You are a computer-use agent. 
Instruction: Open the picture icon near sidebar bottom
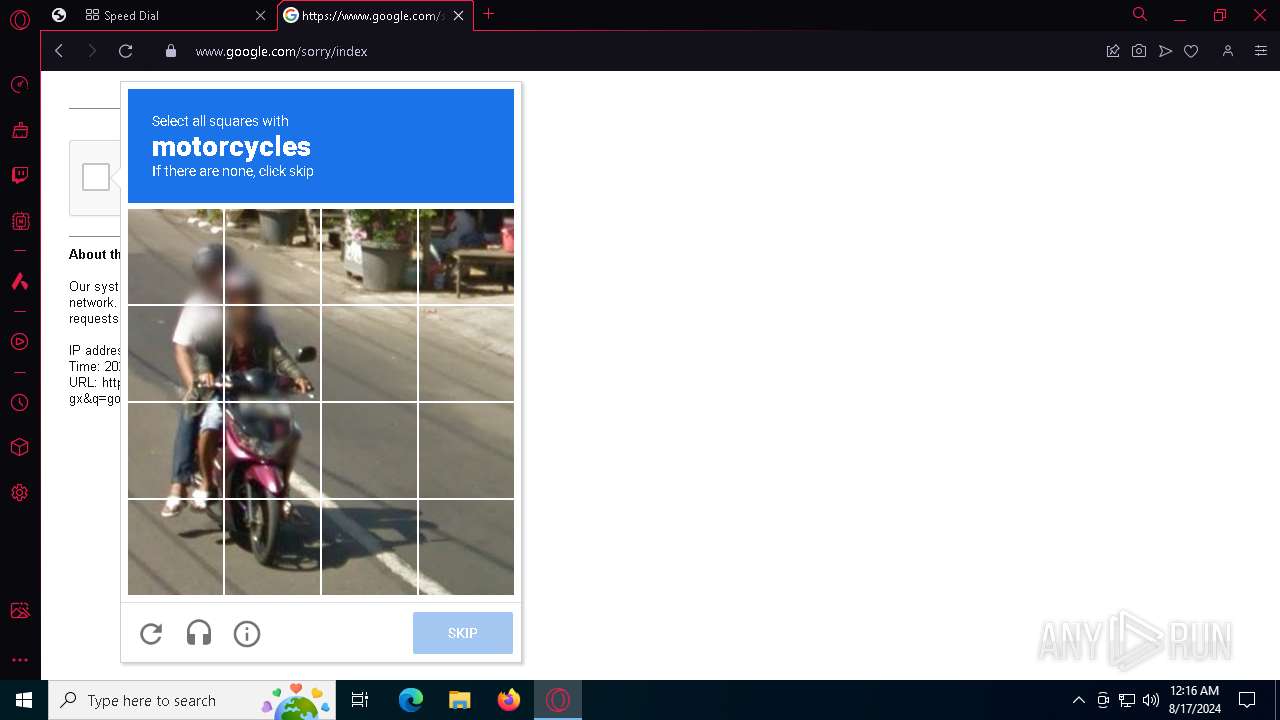tap(19, 610)
